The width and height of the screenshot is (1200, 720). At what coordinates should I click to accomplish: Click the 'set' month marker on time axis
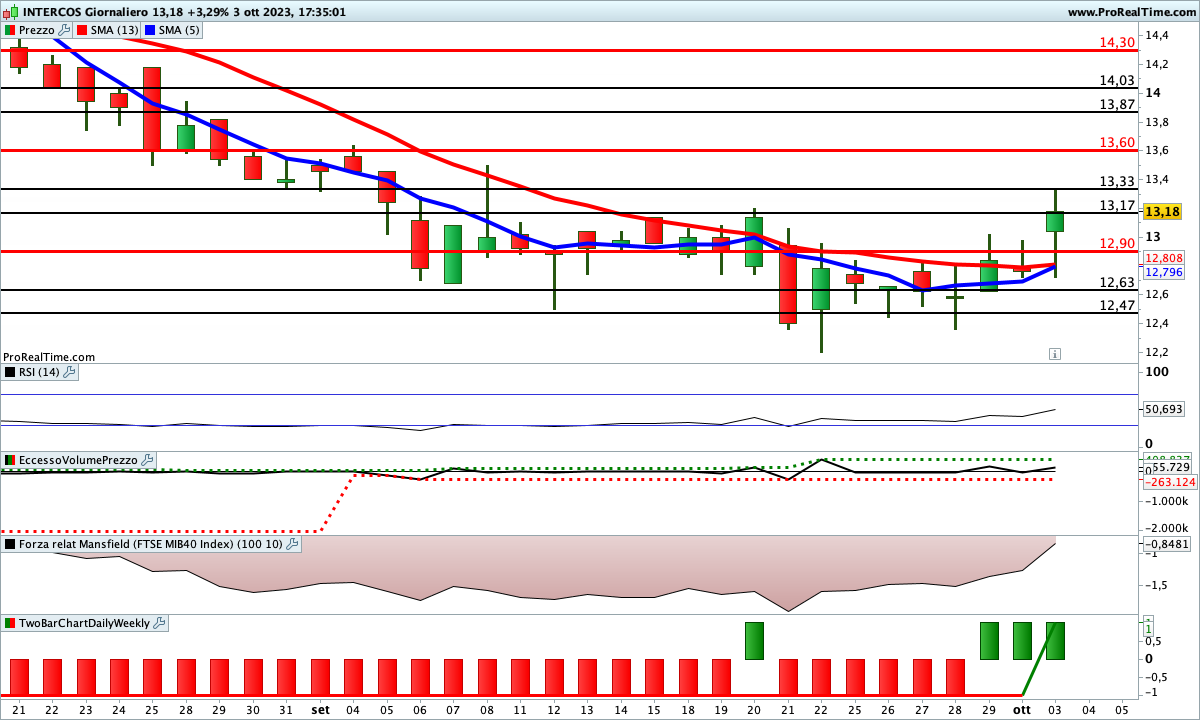click(320, 708)
